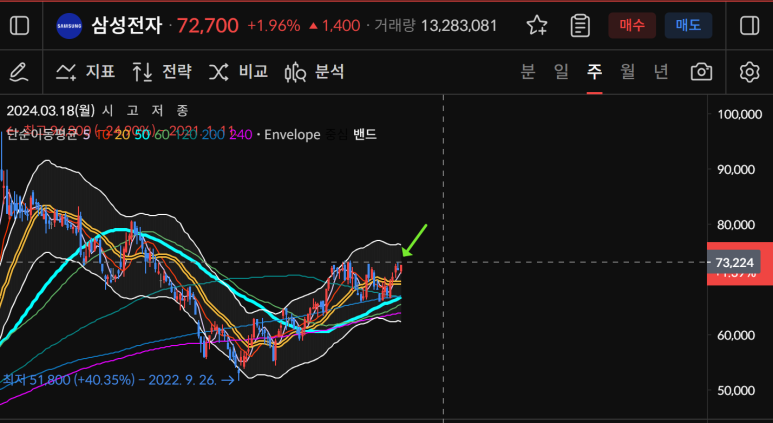The width and height of the screenshot is (773, 423).
Task: Toggle the left sidebar panel icon
Action: (x=20, y=26)
